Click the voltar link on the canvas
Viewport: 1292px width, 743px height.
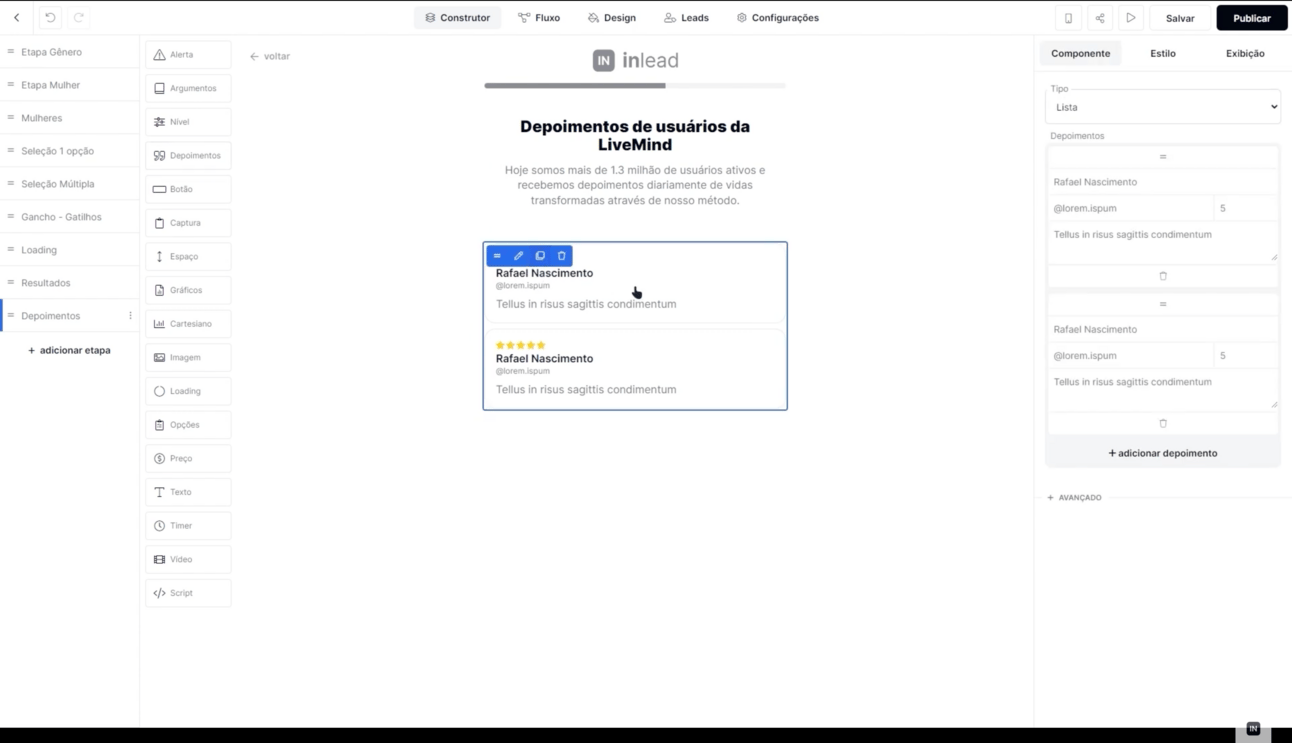point(270,56)
